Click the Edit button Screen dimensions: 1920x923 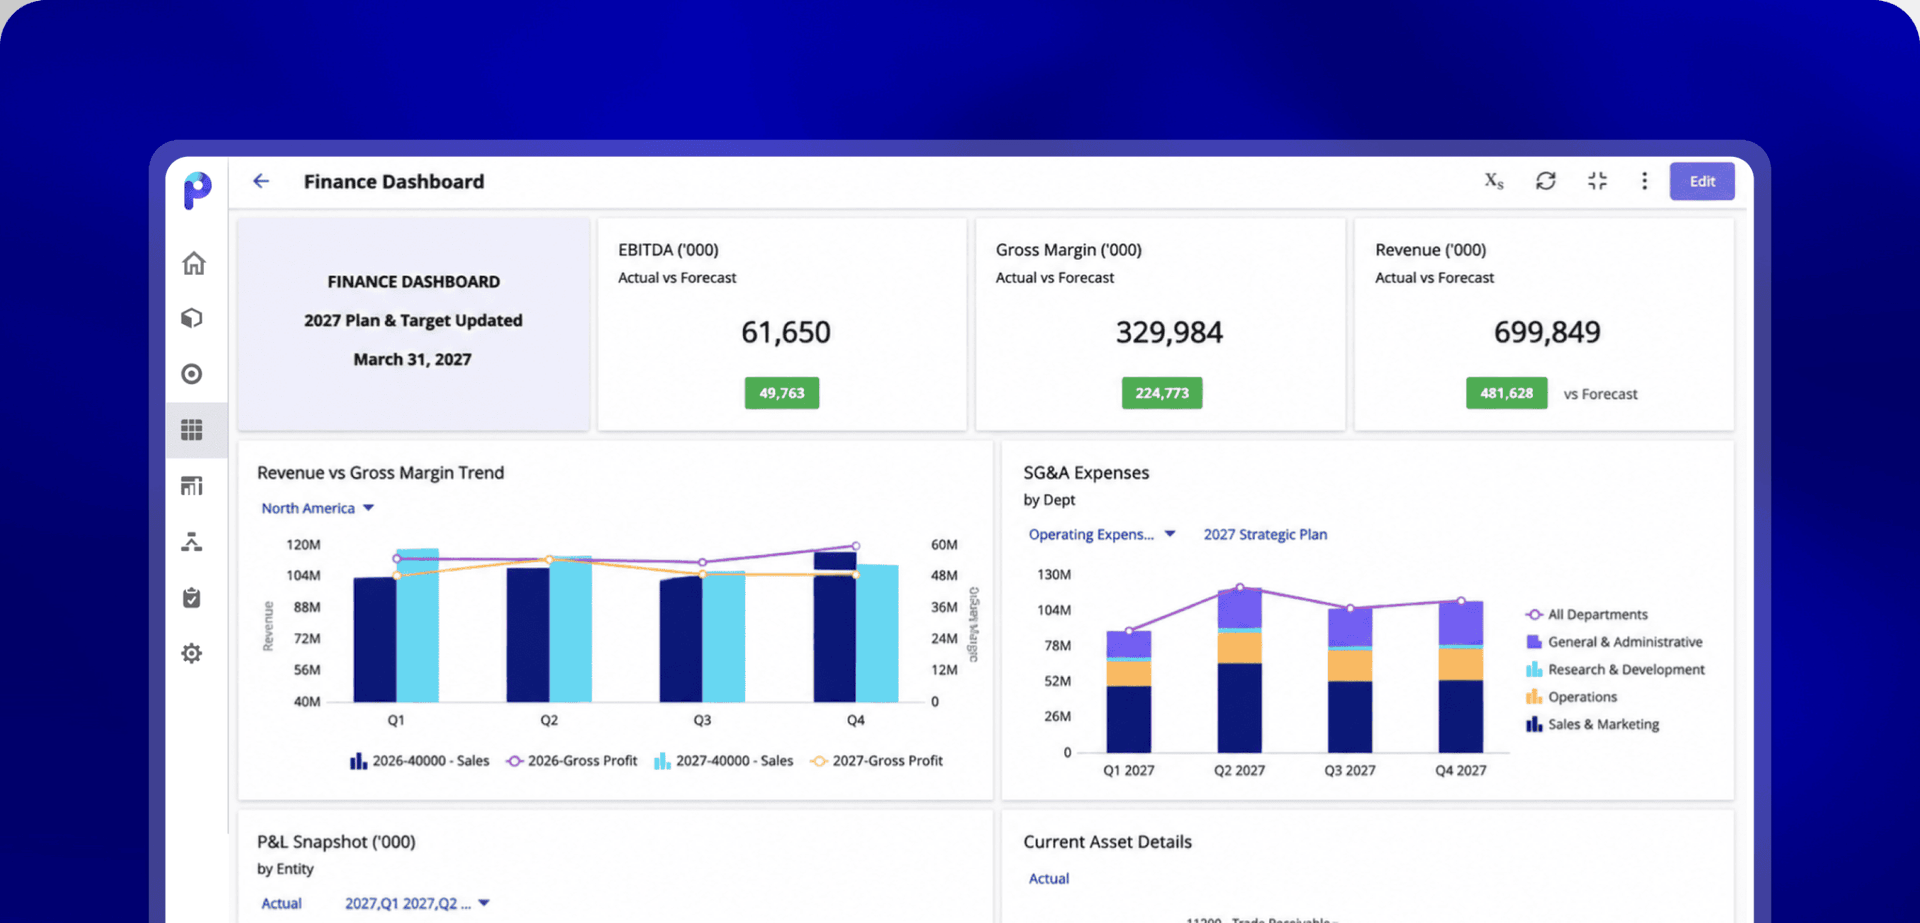(1702, 181)
